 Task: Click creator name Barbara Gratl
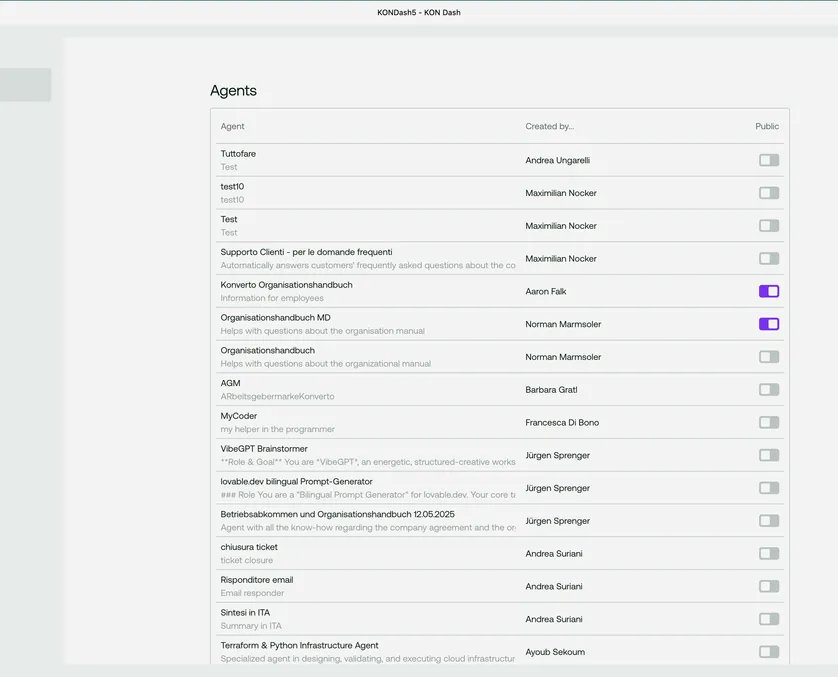[551, 390]
